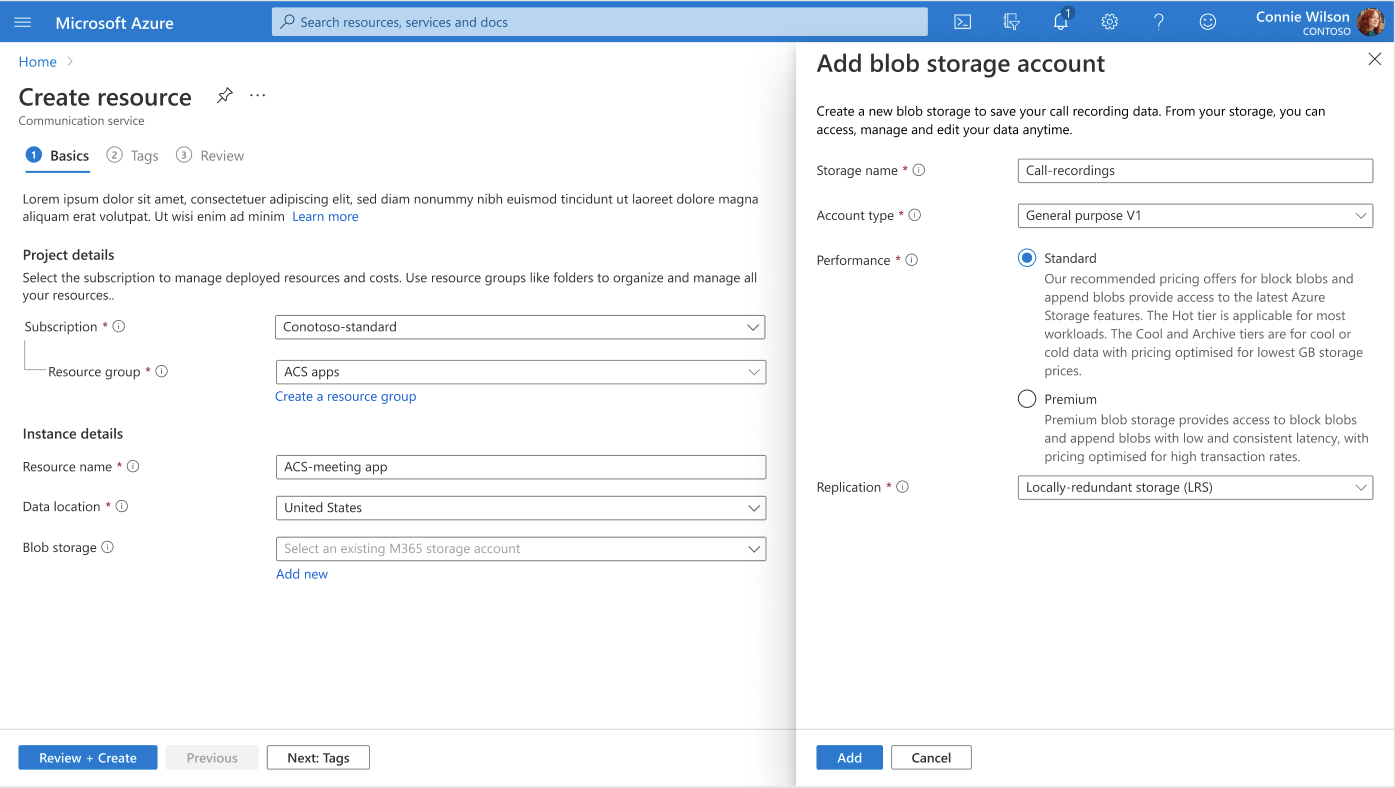
Task: Expand the Data location dropdown
Action: (520, 508)
